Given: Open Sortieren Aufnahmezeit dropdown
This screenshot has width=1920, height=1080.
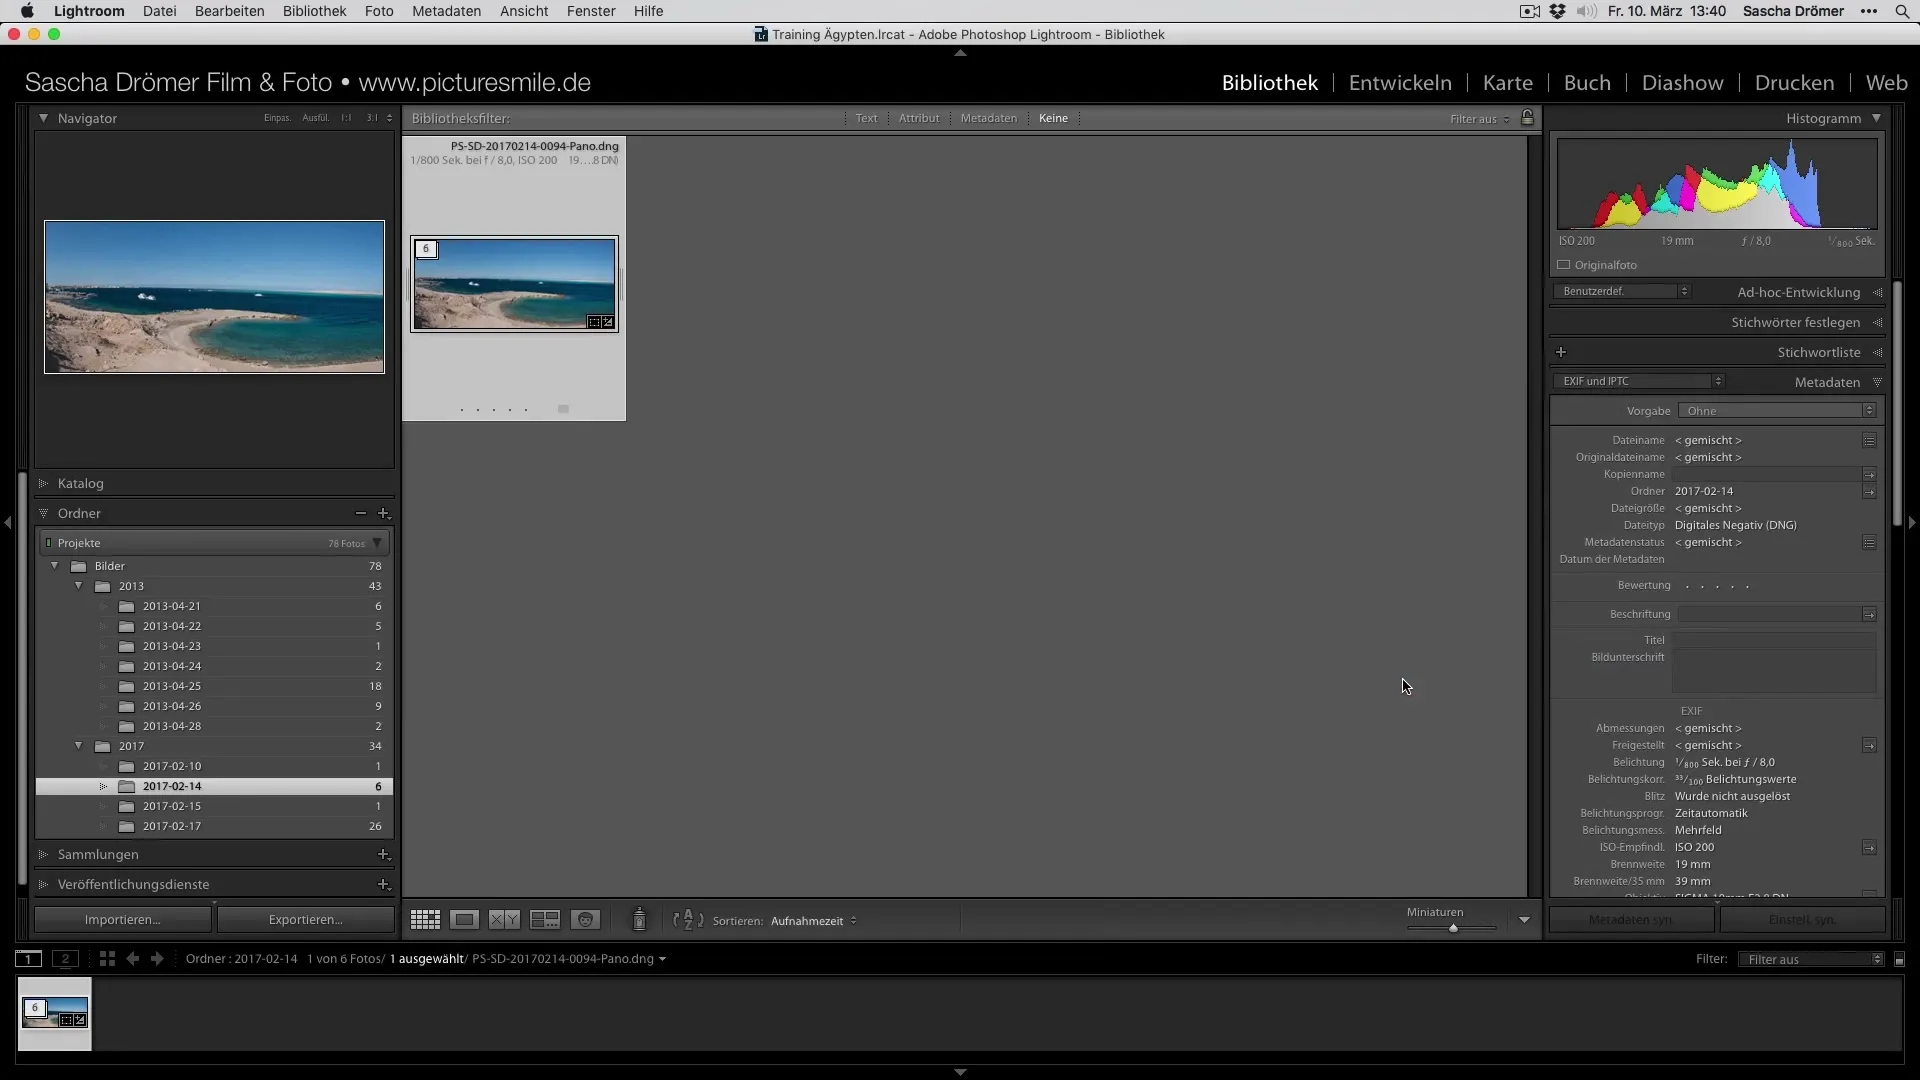Looking at the screenshot, I should click(813, 921).
